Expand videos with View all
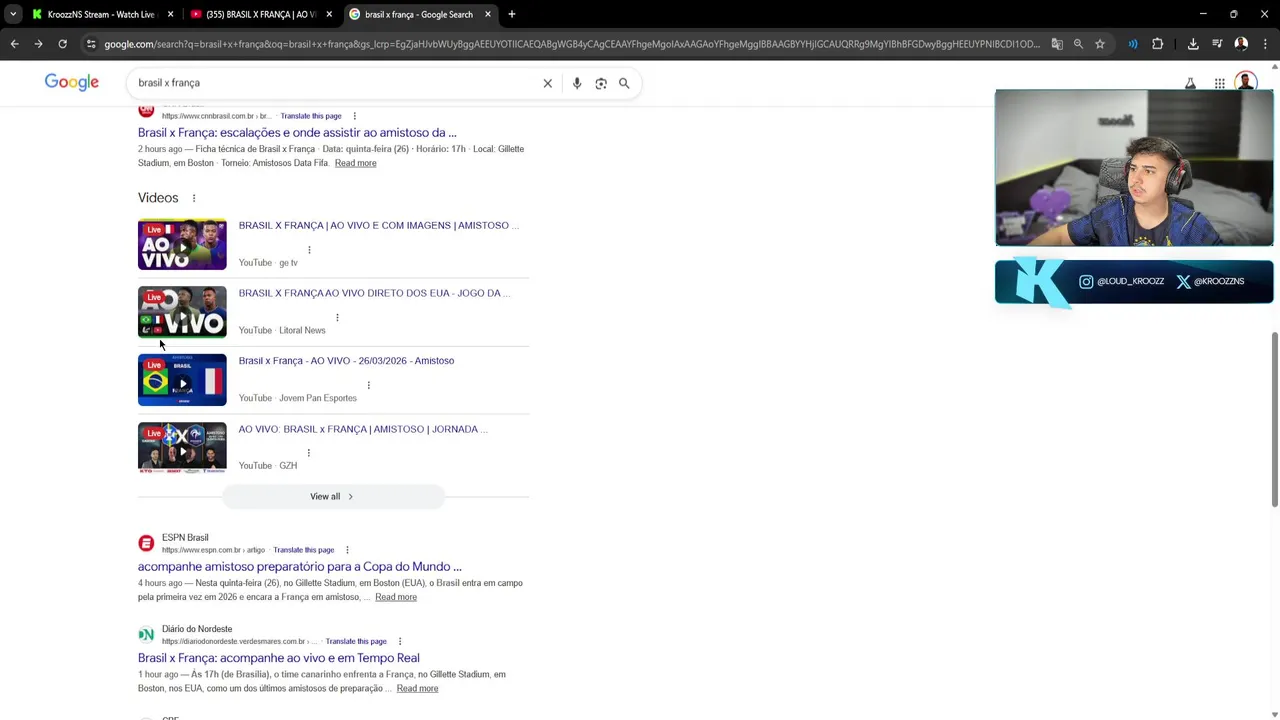Screen dimensions: 1280x720 pyautogui.click(x=332, y=496)
